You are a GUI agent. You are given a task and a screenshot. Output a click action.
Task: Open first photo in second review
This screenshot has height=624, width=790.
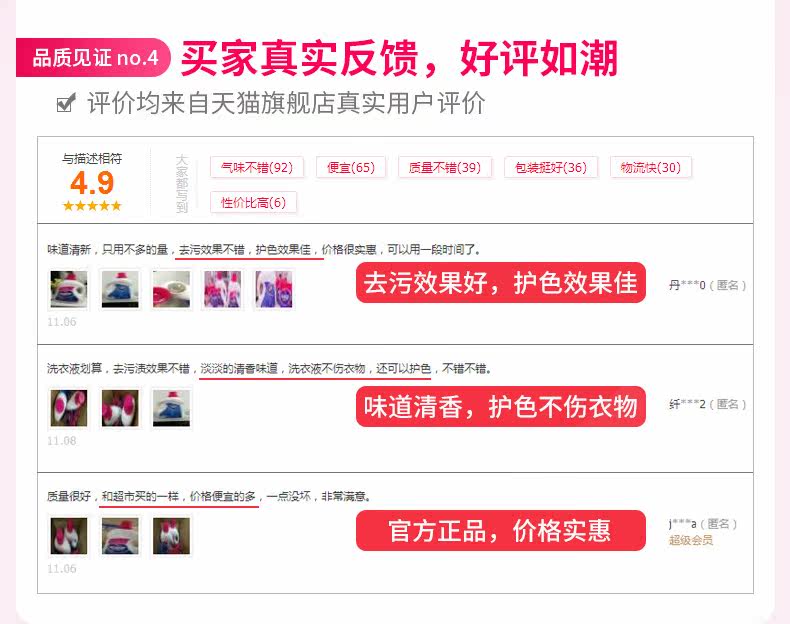coord(69,408)
